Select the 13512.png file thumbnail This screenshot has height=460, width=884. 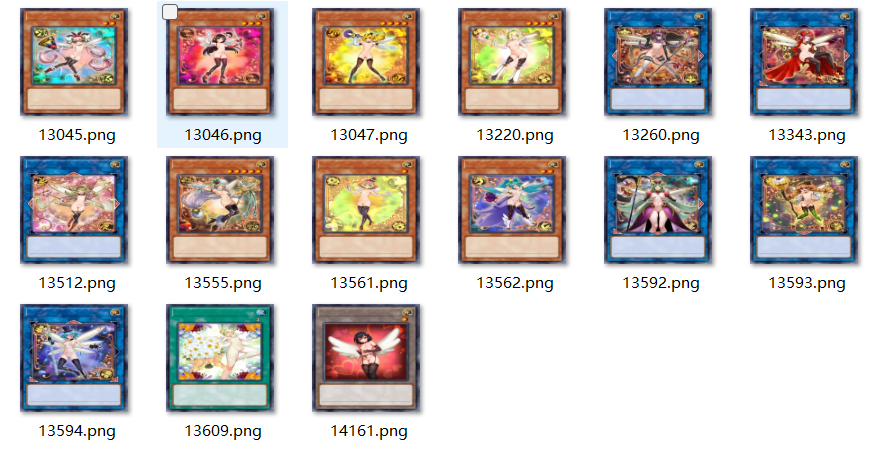coord(74,210)
